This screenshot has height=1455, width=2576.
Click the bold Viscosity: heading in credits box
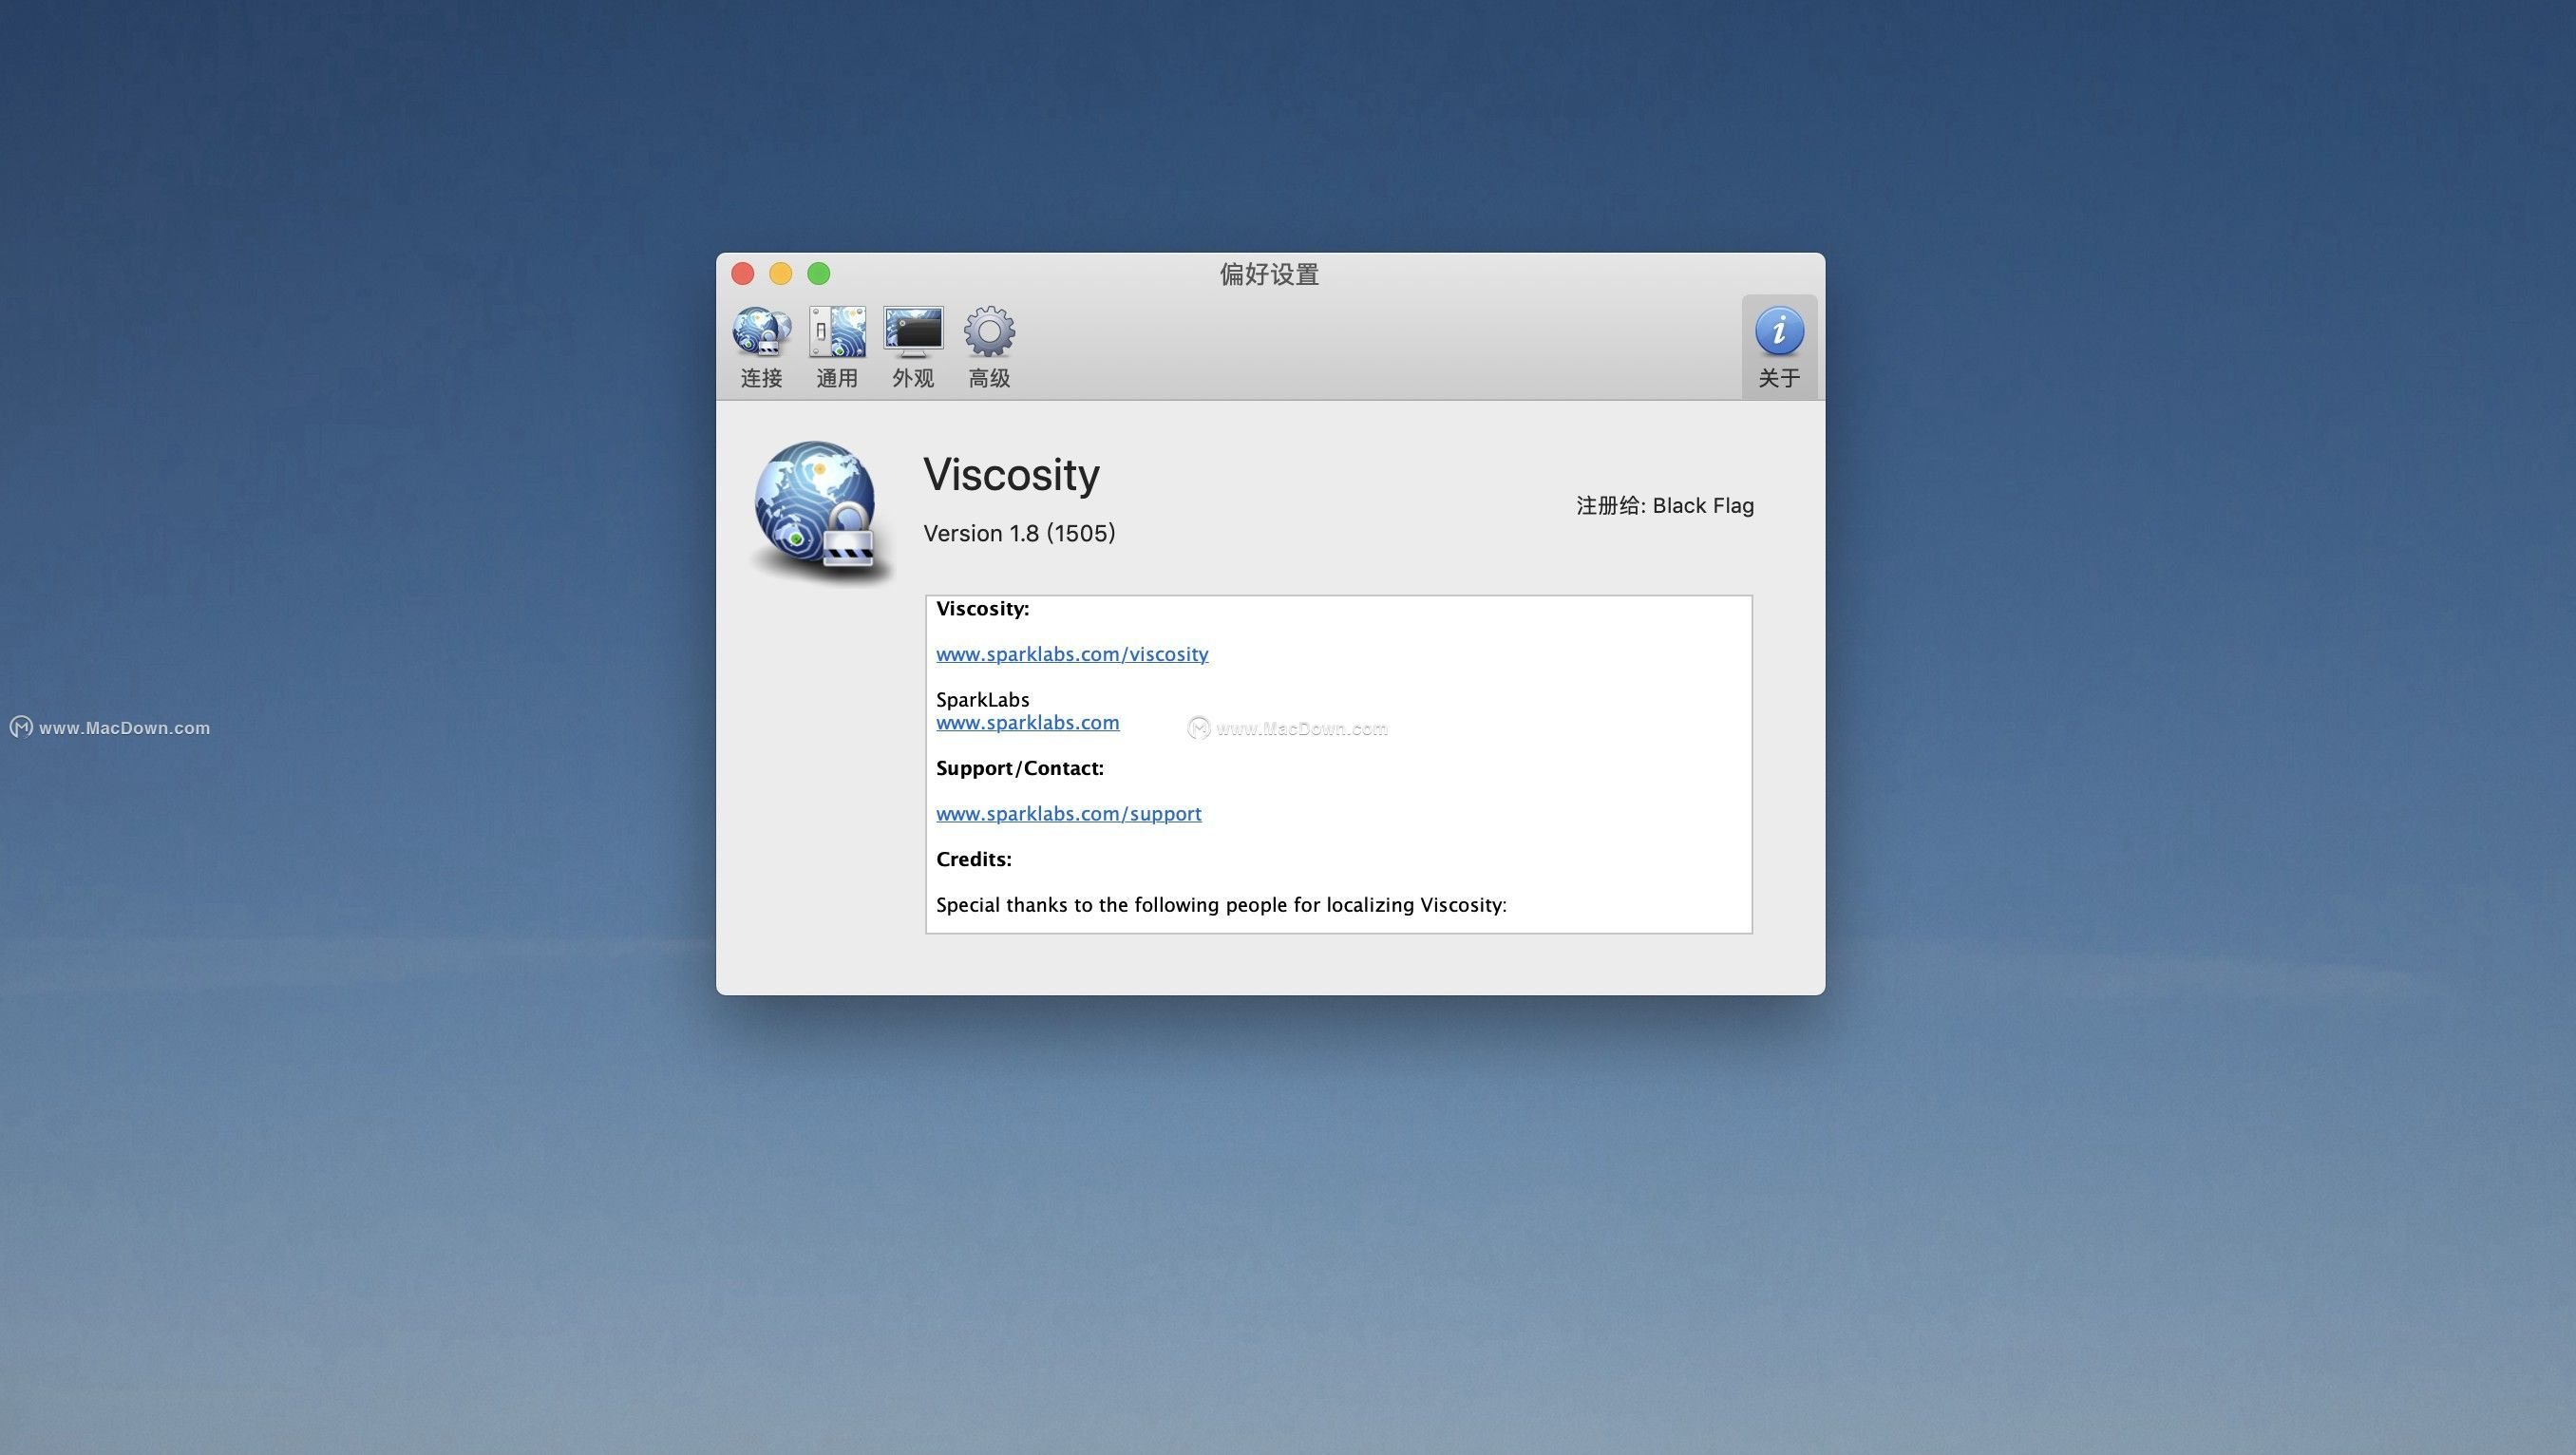[x=982, y=608]
